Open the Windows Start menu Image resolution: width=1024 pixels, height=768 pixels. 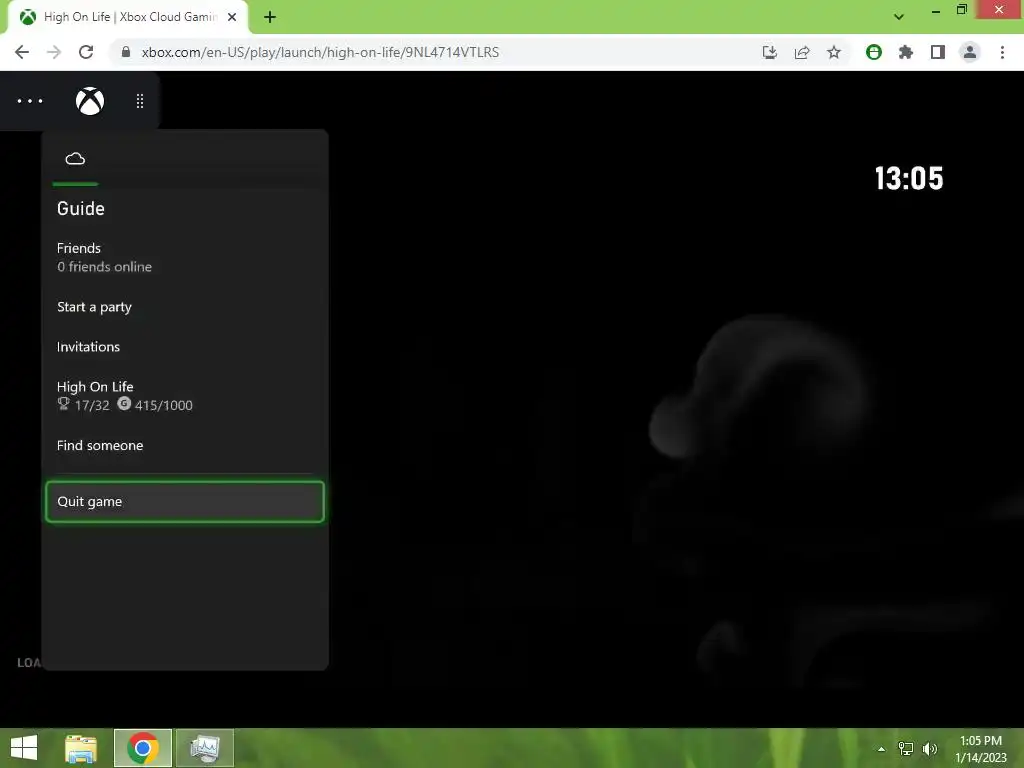point(24,748)
